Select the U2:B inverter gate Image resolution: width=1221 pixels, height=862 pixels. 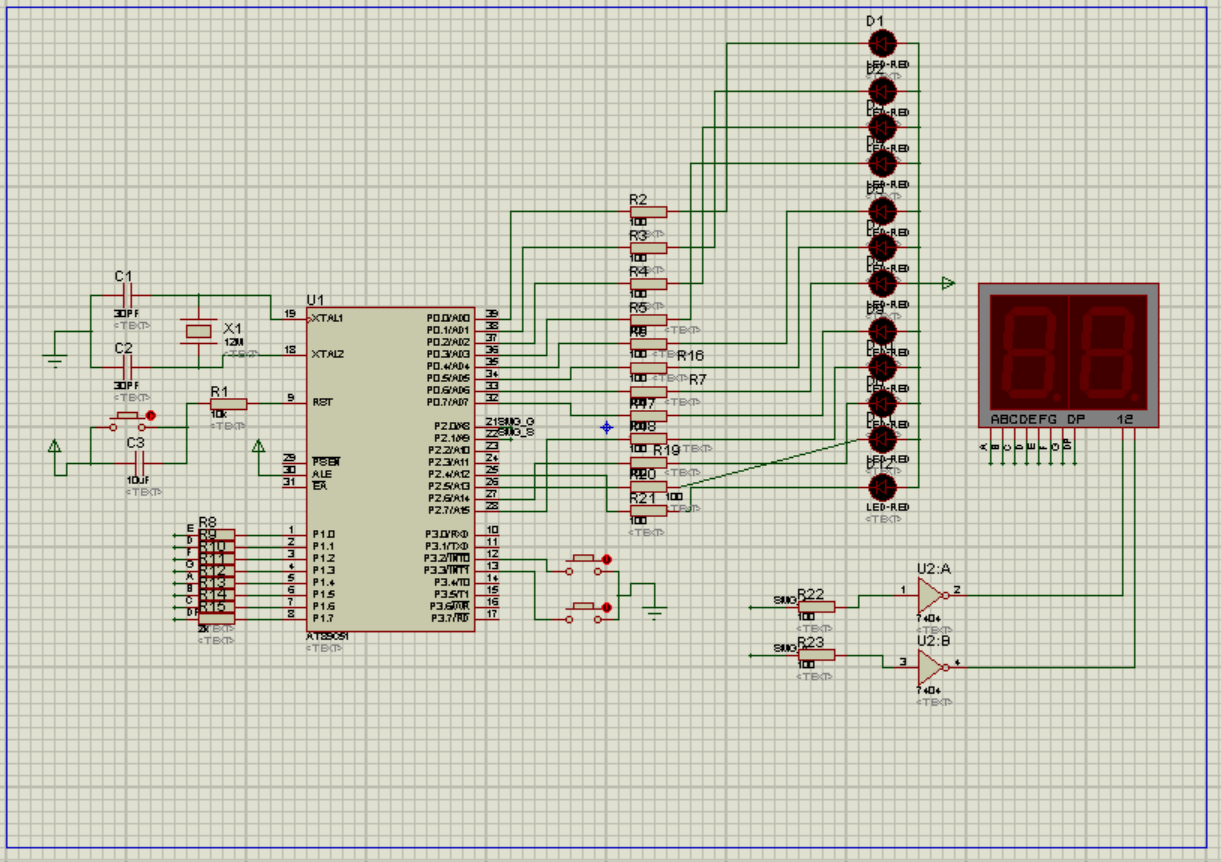pos(930,666)
